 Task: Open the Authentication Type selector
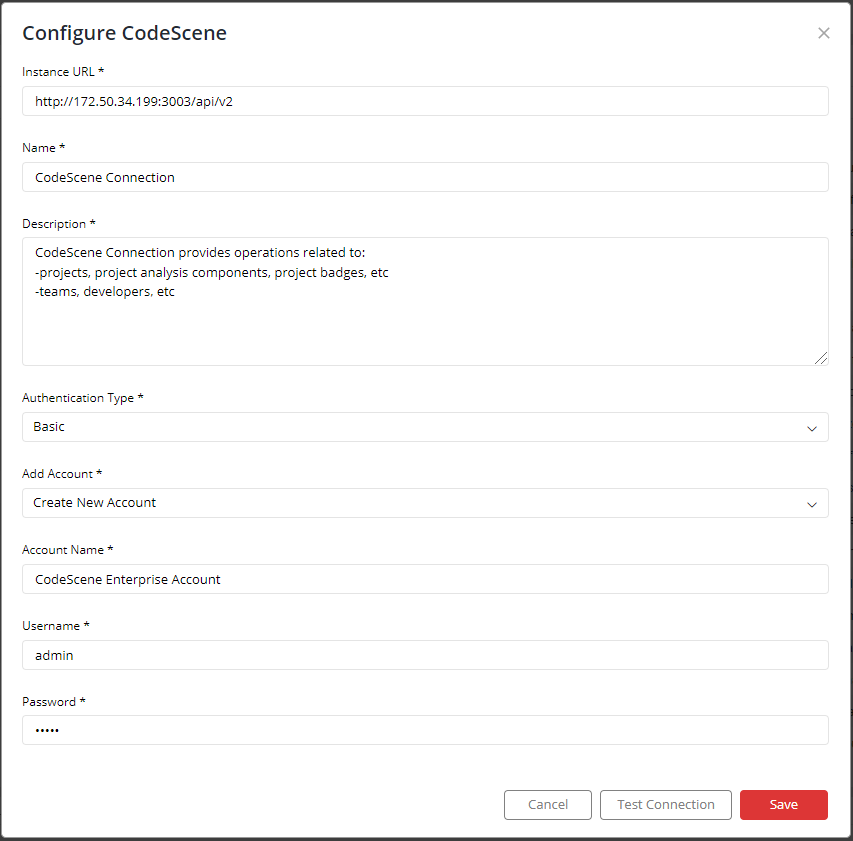click(x=425, y=427)
